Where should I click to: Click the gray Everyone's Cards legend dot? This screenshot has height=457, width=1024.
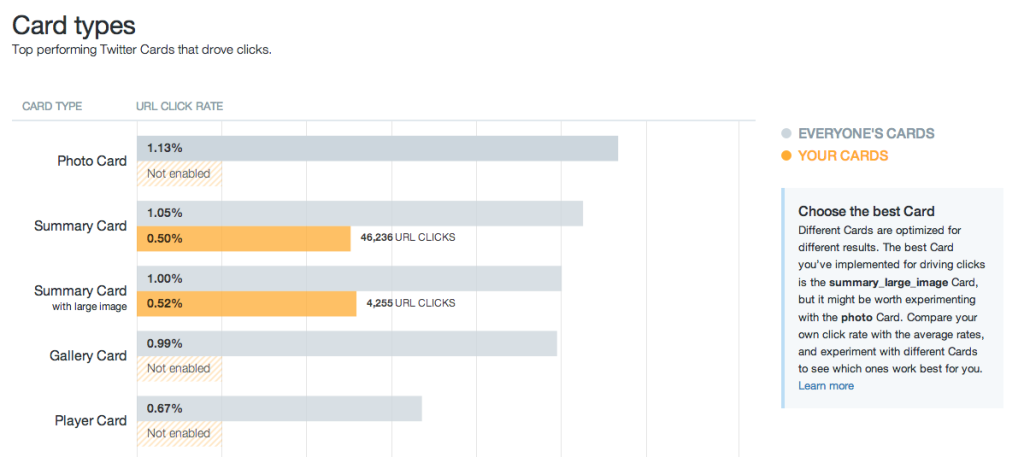point(786,134)
